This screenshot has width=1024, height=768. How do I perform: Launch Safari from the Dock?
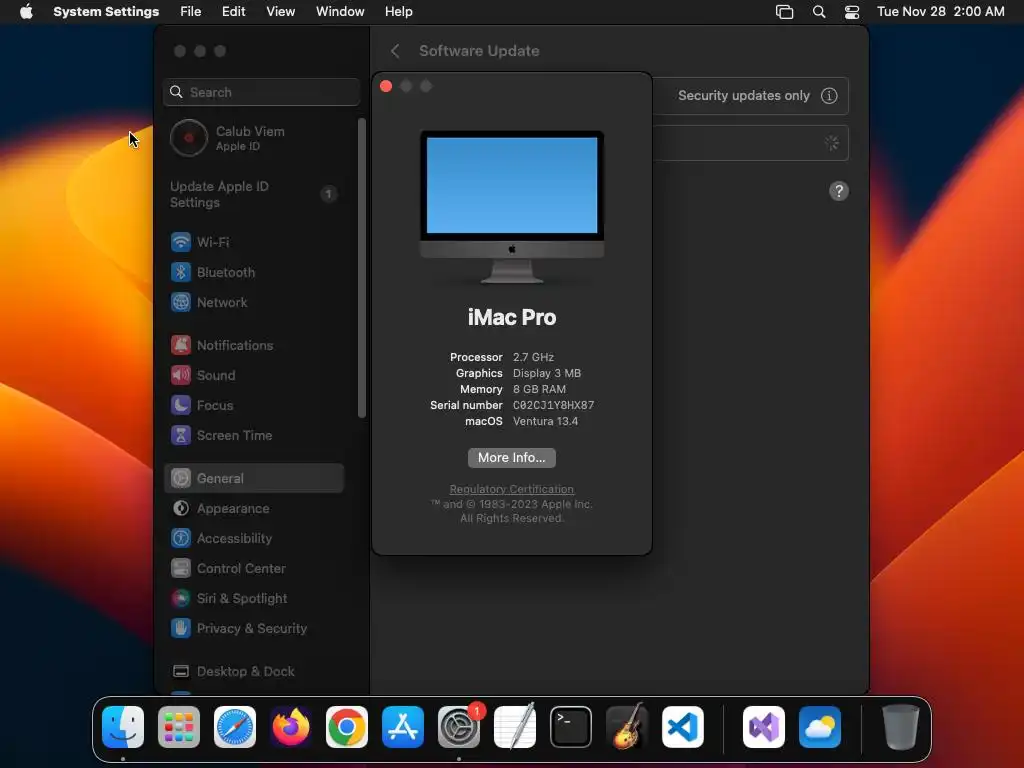pos(235,727)
